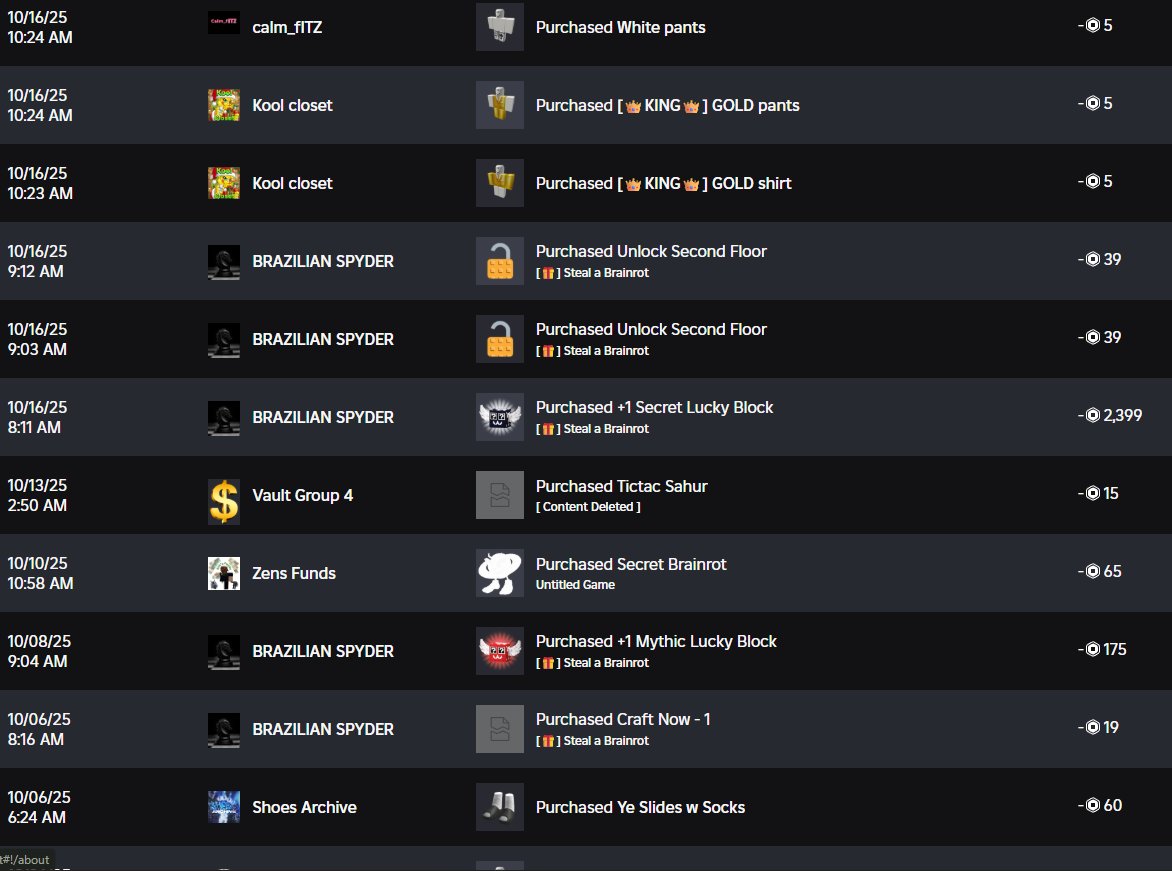Click the Secret Lucky Block thumbnail
1172x871 pixels.
(499, 417)
